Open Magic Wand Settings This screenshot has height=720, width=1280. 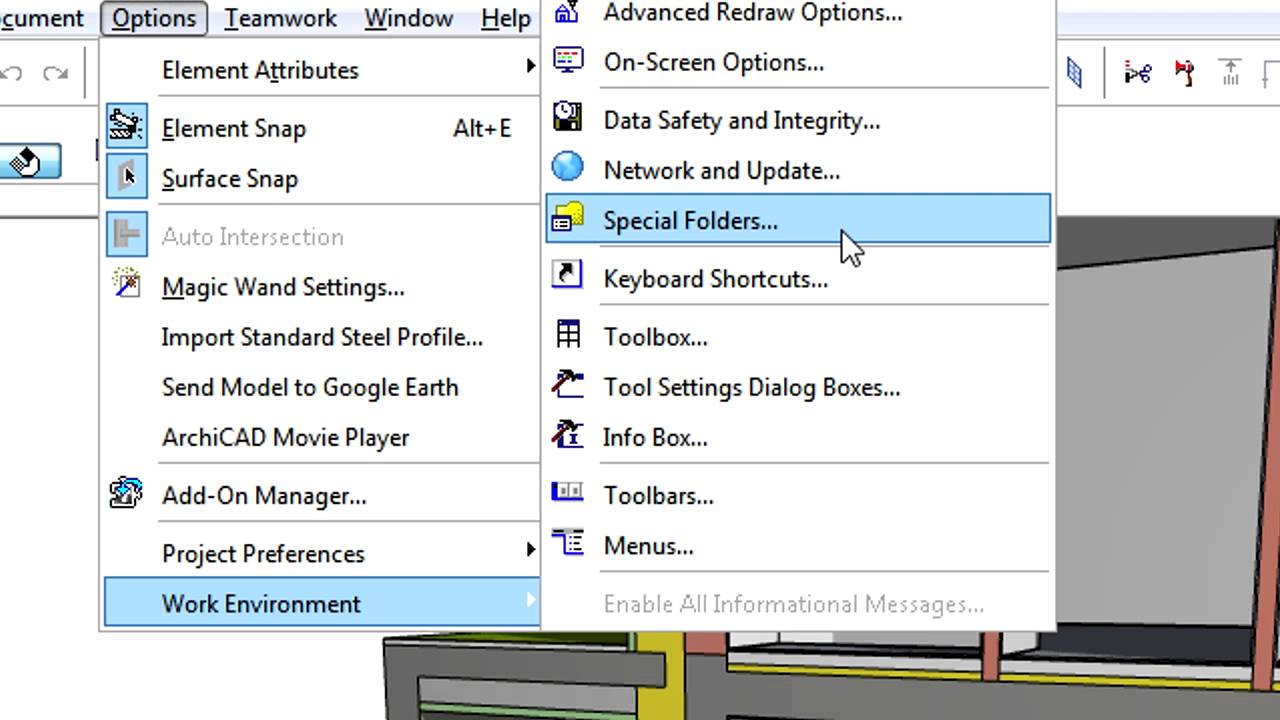(283, 287)
